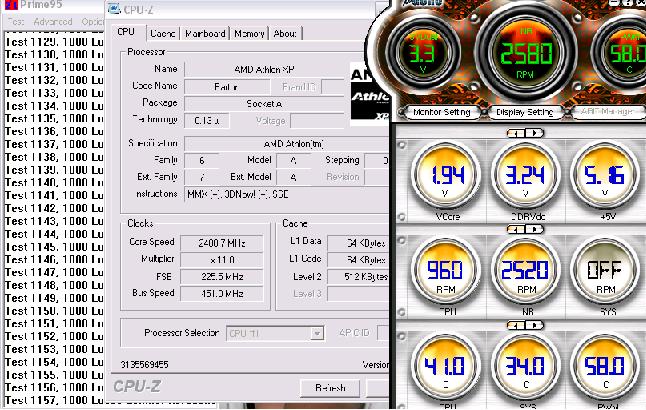Viewport: 646px width, 410px height.
Task: Select the VCore 1.94 V gauge
Action: (x=447, y=176)
